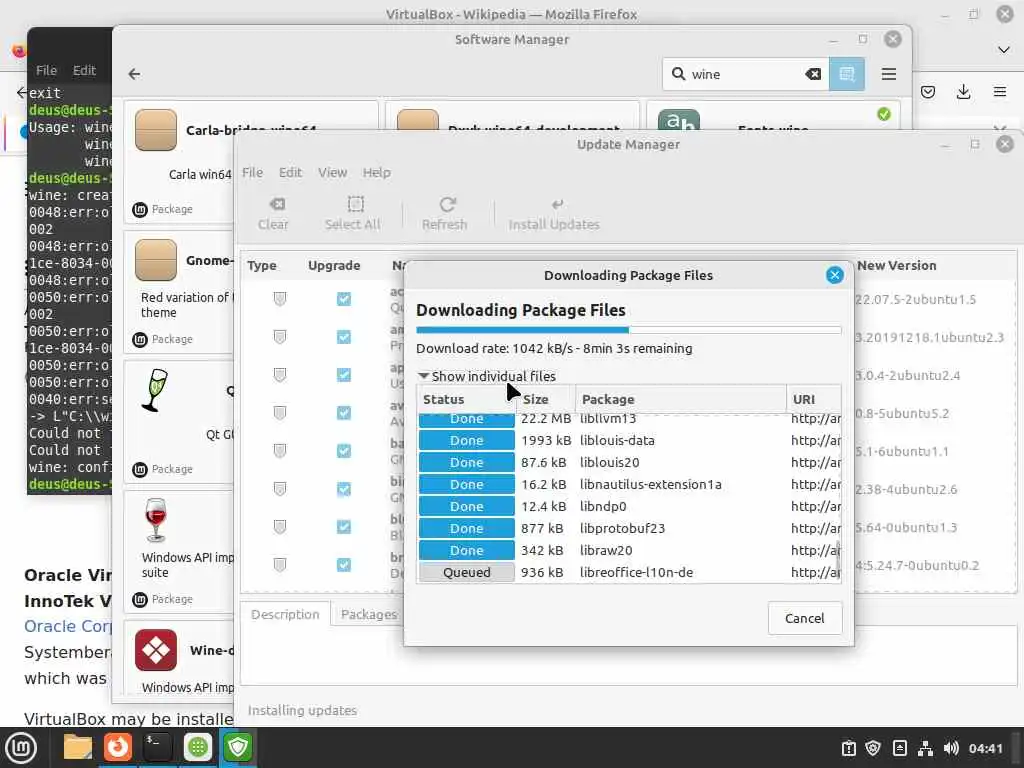
Task: Toggle upgrade checkbox for 2.38-4ubuntu2.6 row
Action: 344,488
